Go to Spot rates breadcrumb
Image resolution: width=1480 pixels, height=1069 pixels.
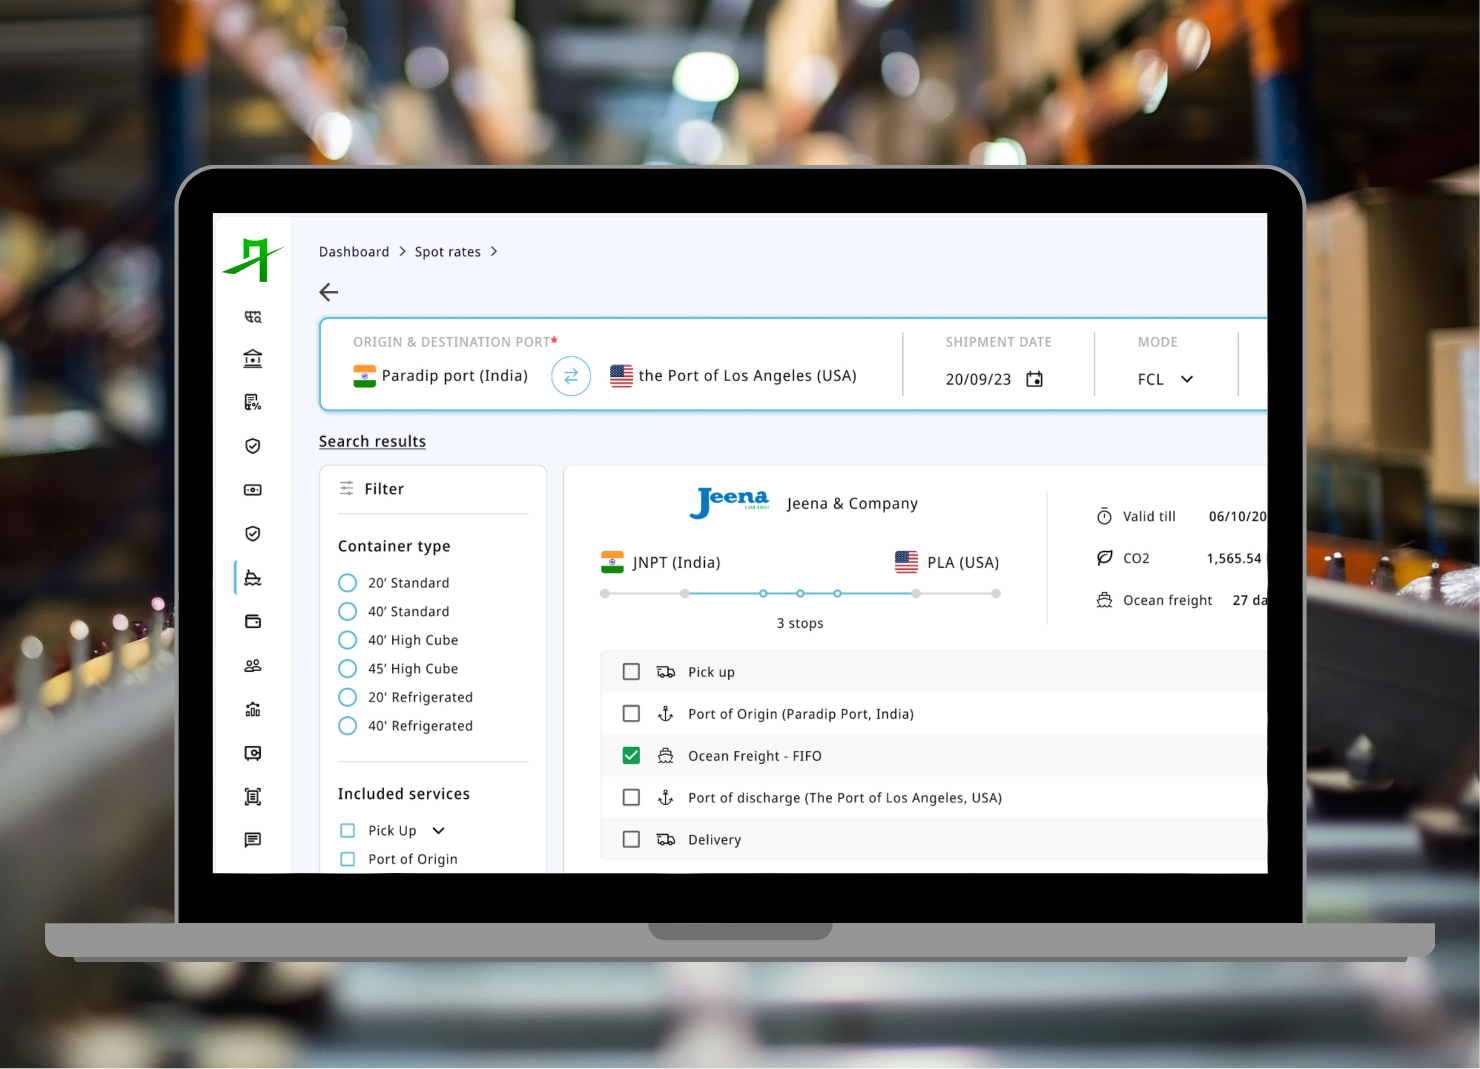pyautogui.click(x=448, y=252)
